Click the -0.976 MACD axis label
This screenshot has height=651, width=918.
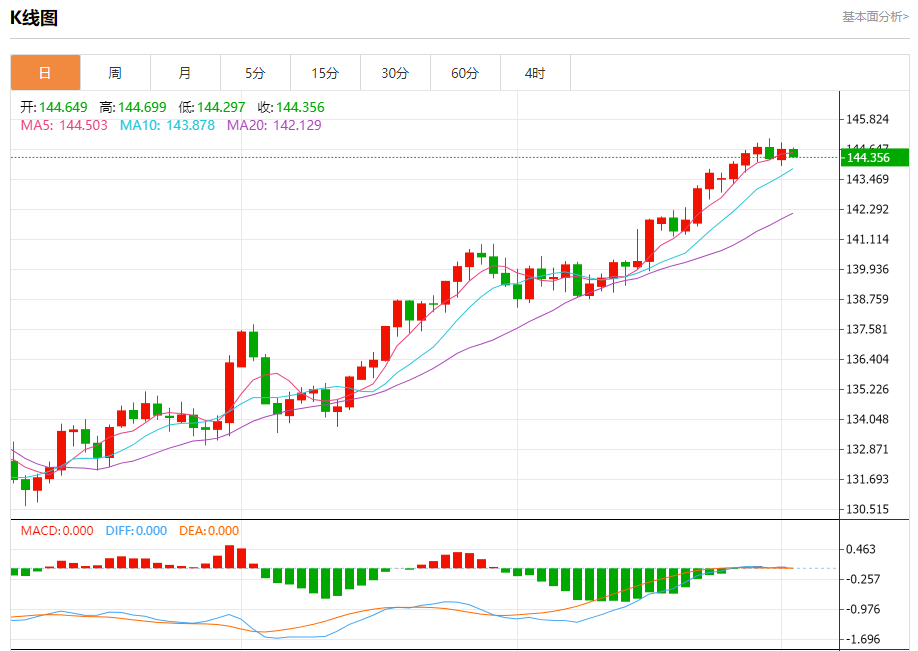click(863, 609)
